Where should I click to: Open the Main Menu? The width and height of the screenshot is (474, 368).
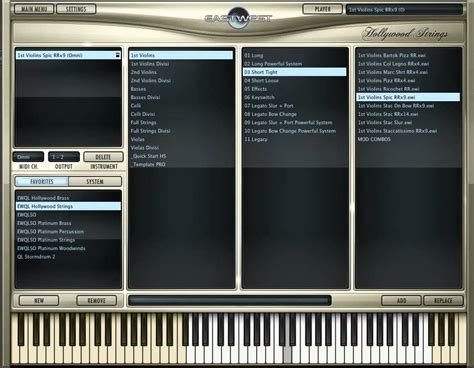34,9
